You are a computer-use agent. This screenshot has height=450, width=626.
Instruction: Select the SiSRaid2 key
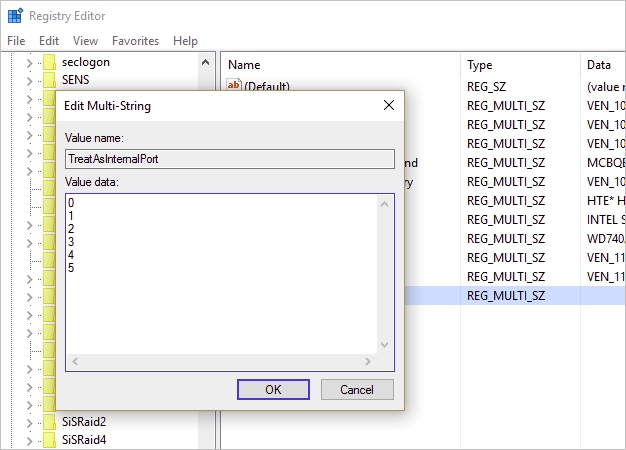[84, 422]
